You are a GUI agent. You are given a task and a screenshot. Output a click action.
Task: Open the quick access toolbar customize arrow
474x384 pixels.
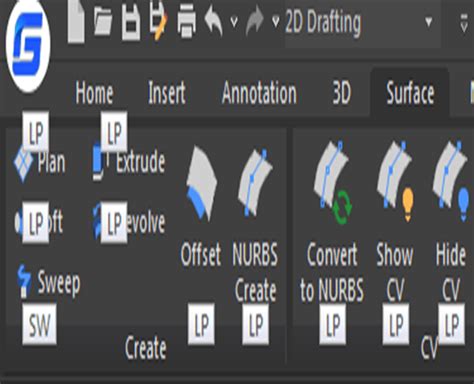coord(463,23)
